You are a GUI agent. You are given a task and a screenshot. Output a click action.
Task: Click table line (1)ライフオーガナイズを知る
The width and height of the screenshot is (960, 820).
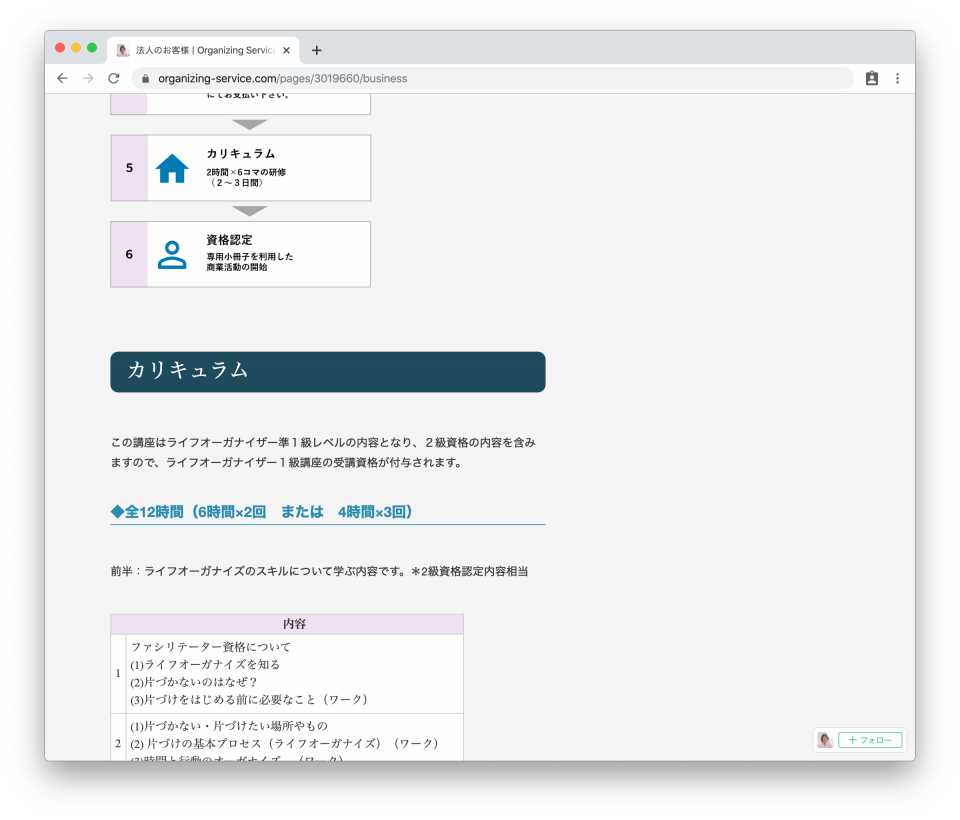[205, 664]
